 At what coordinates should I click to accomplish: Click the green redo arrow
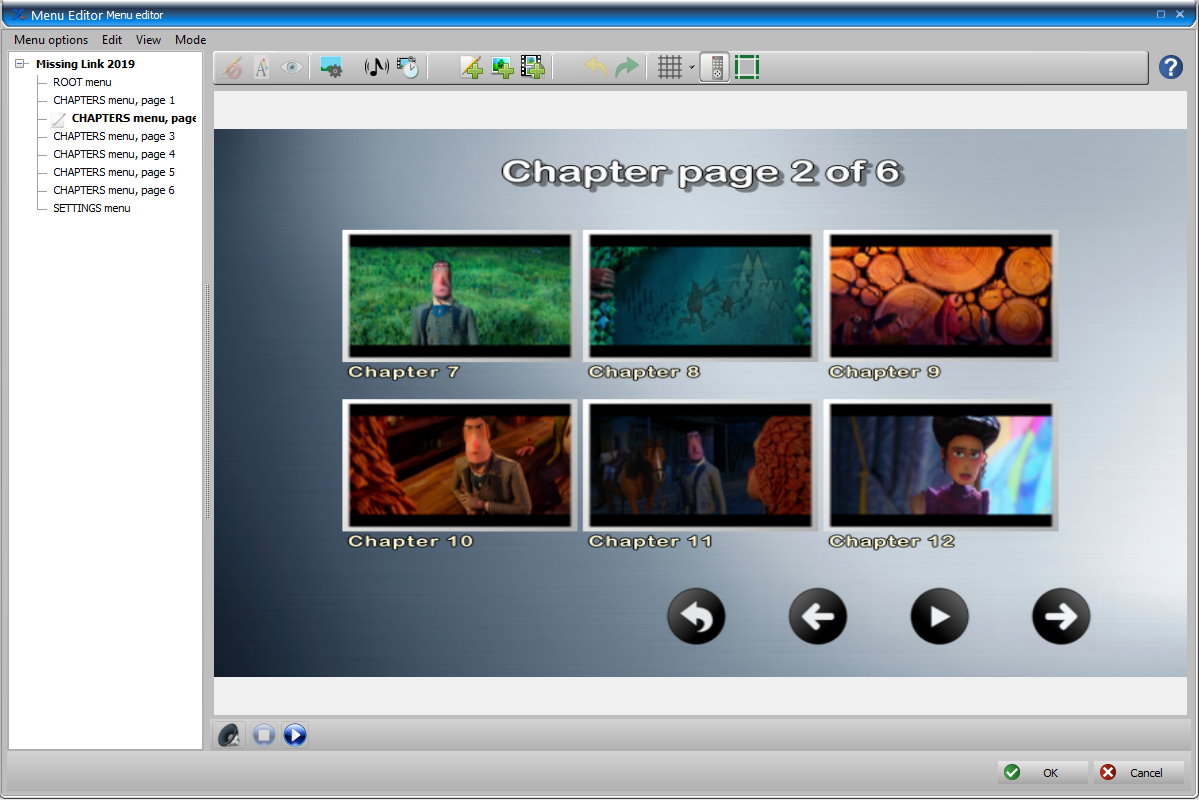click(x=627, y=67)
